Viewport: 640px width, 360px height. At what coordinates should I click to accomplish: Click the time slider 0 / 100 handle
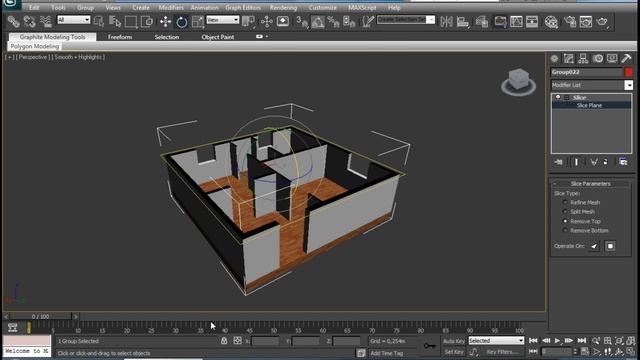(x=40, y=316)
